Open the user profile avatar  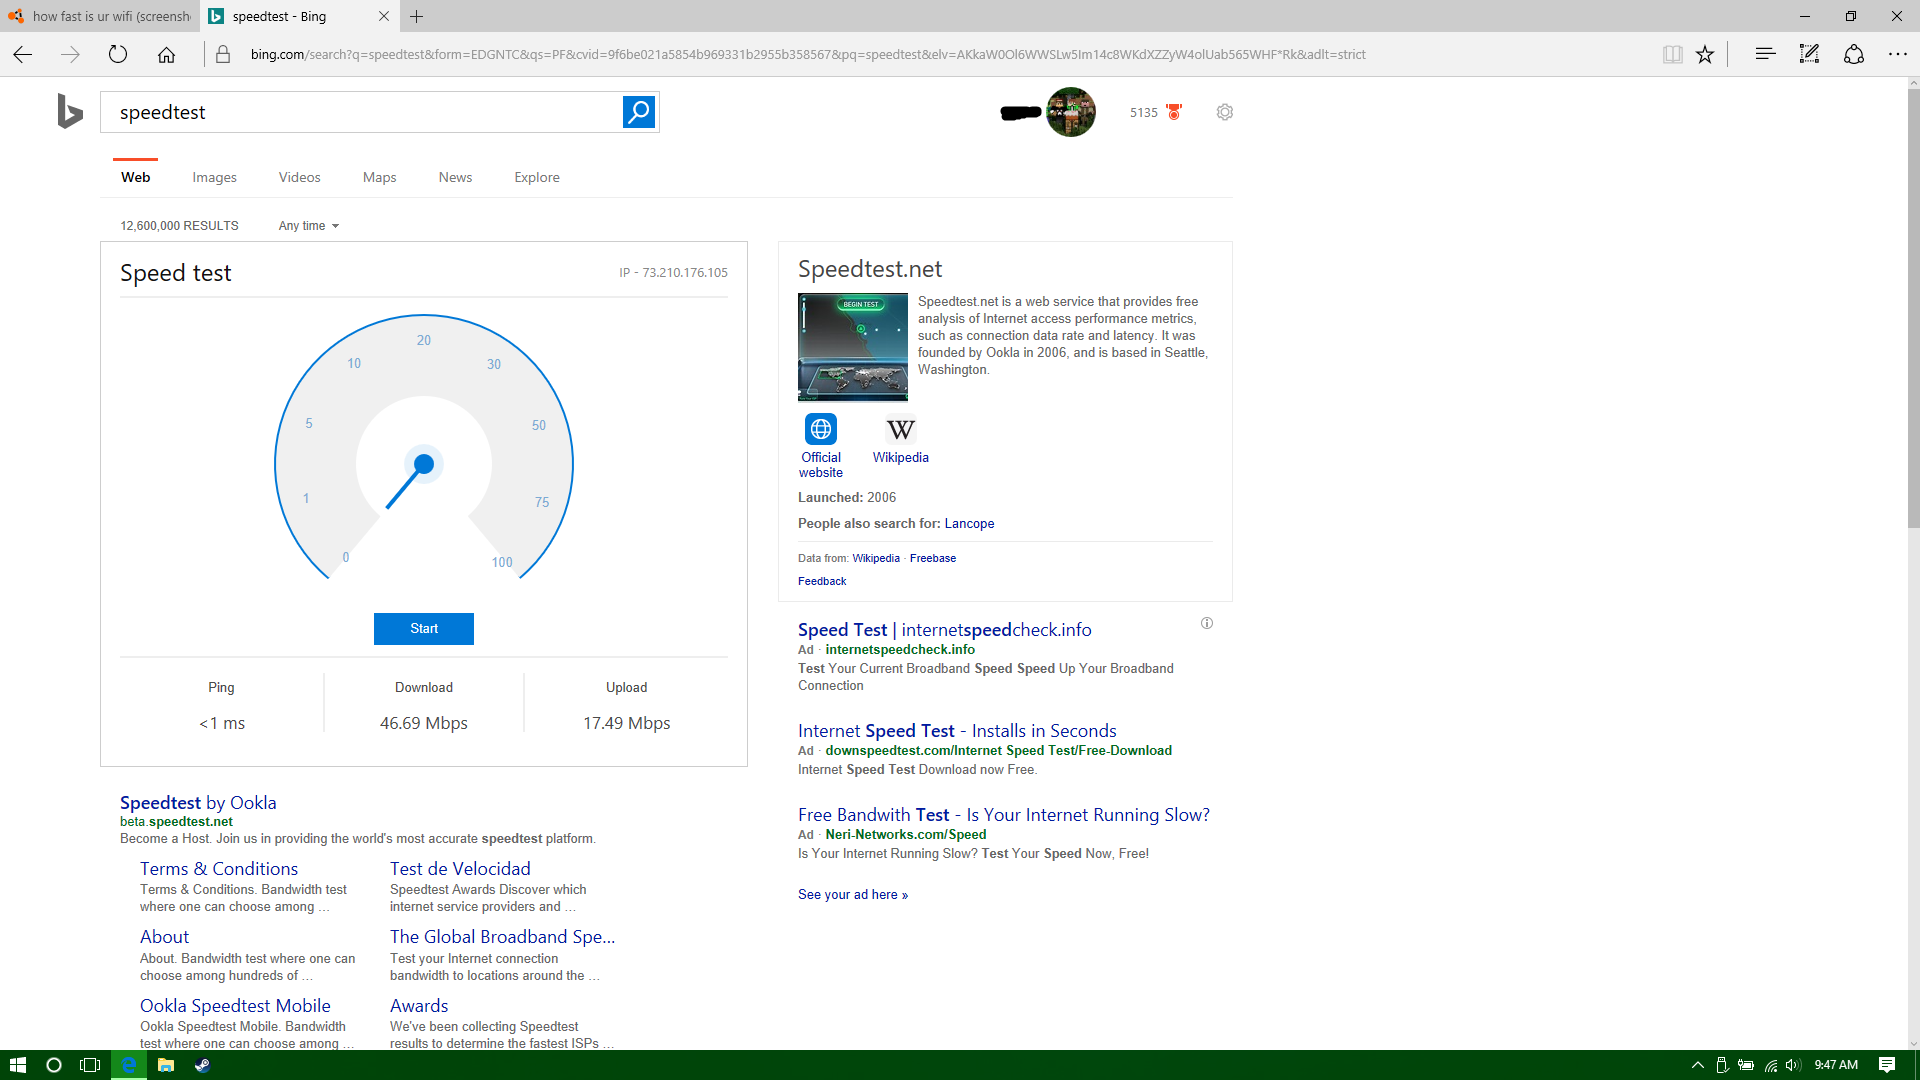click(x=1071, y=112)
